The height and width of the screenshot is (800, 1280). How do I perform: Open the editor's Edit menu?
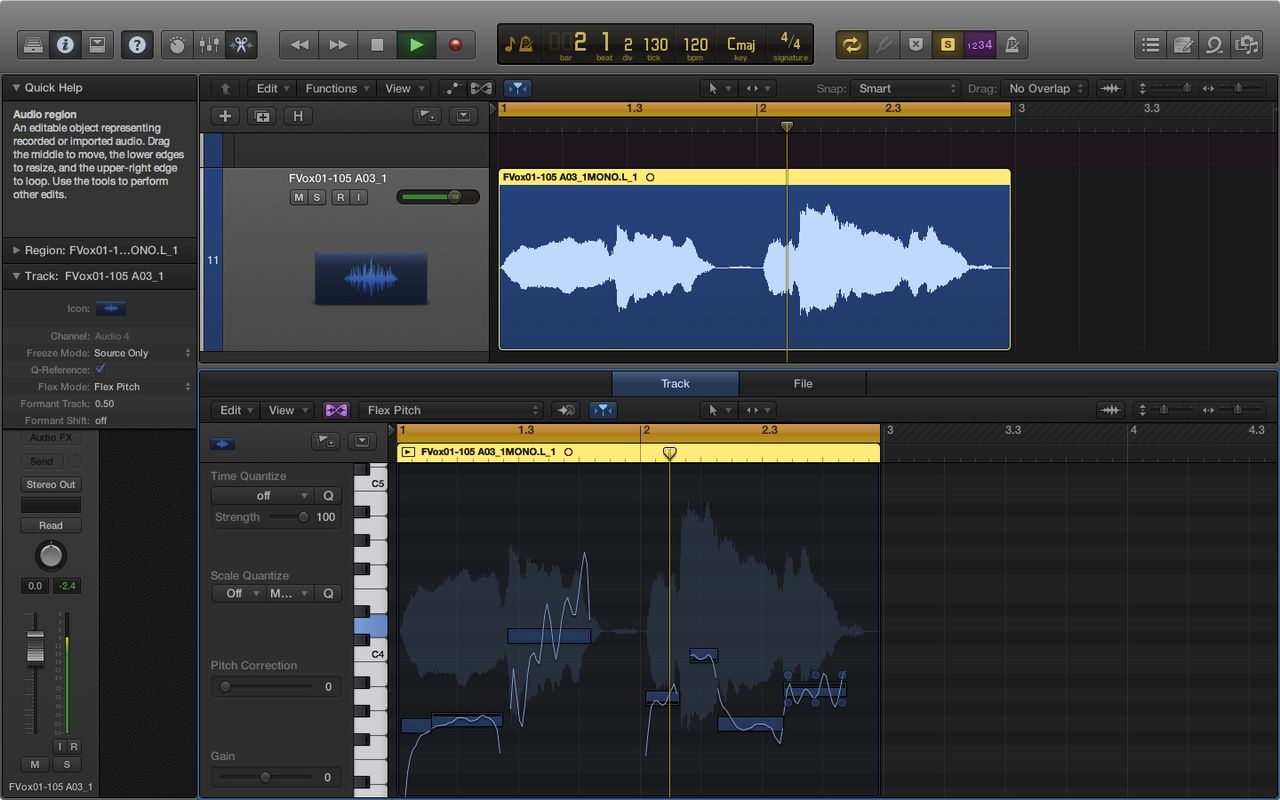(236, 410)
